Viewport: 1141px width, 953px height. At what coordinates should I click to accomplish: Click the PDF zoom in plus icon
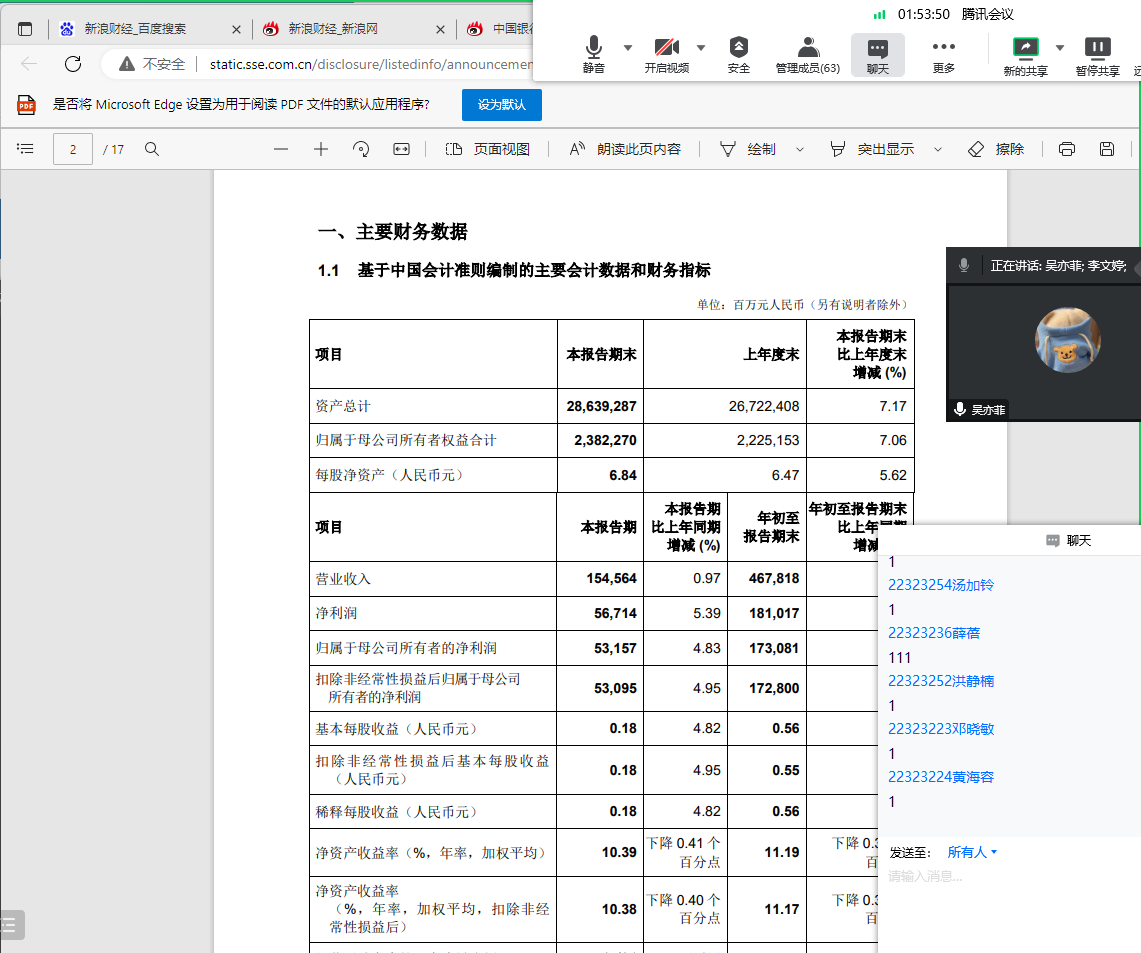point(321,149)
